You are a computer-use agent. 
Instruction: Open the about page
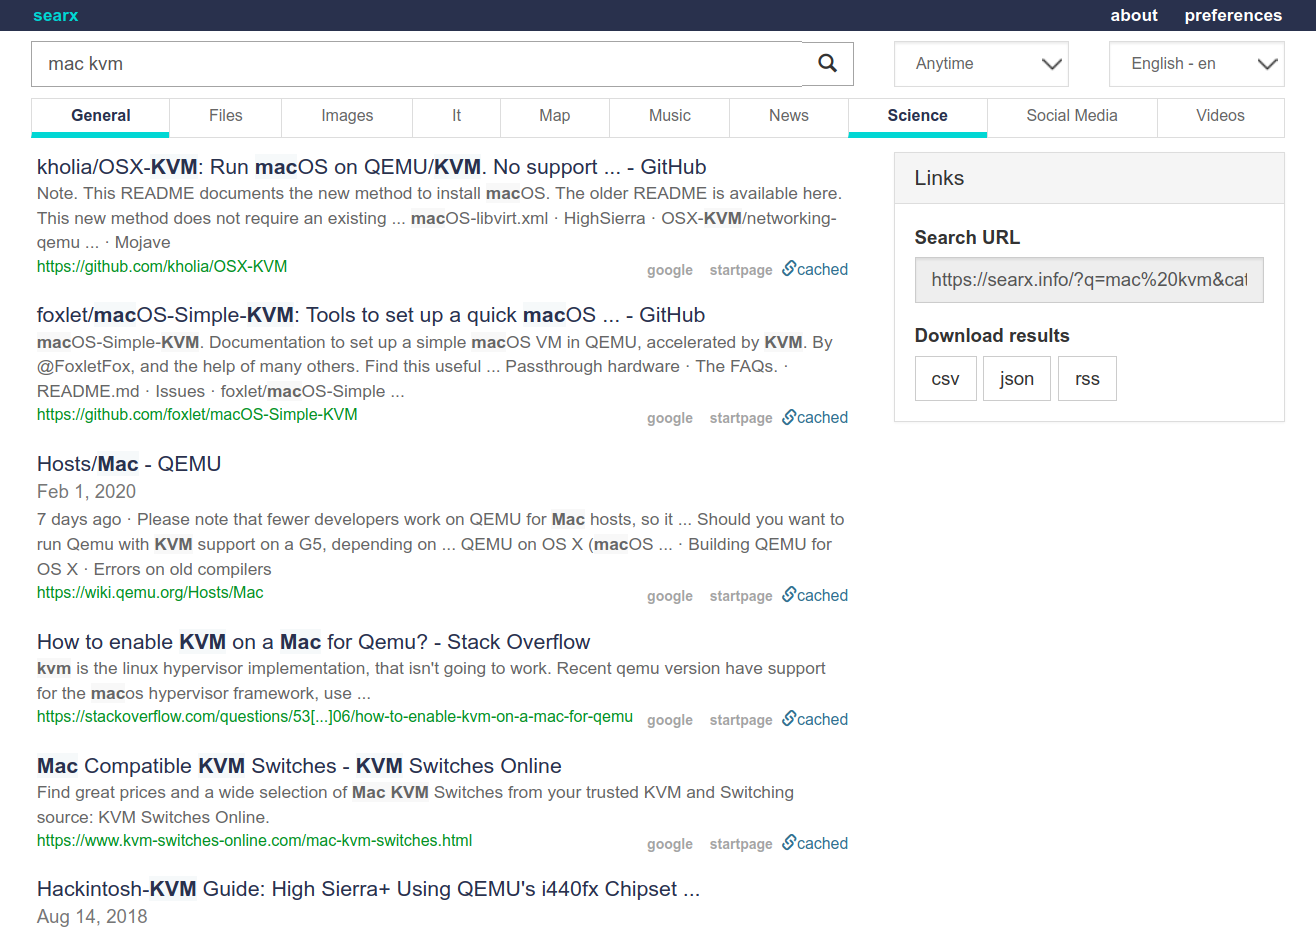[1134, 15]
